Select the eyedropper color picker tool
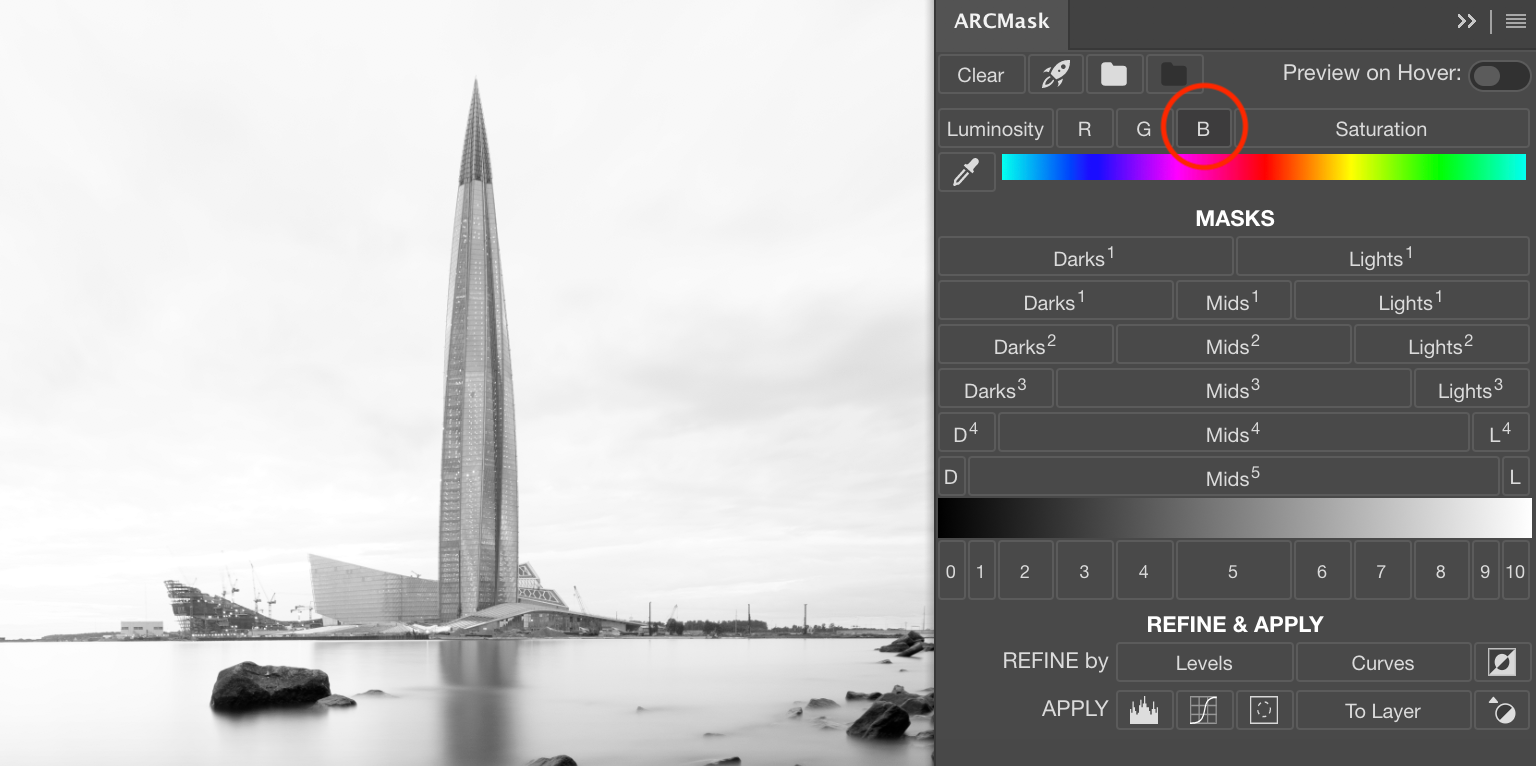Image resolution: width=1536 pixels, height=766 pixels. pos(966,172)
